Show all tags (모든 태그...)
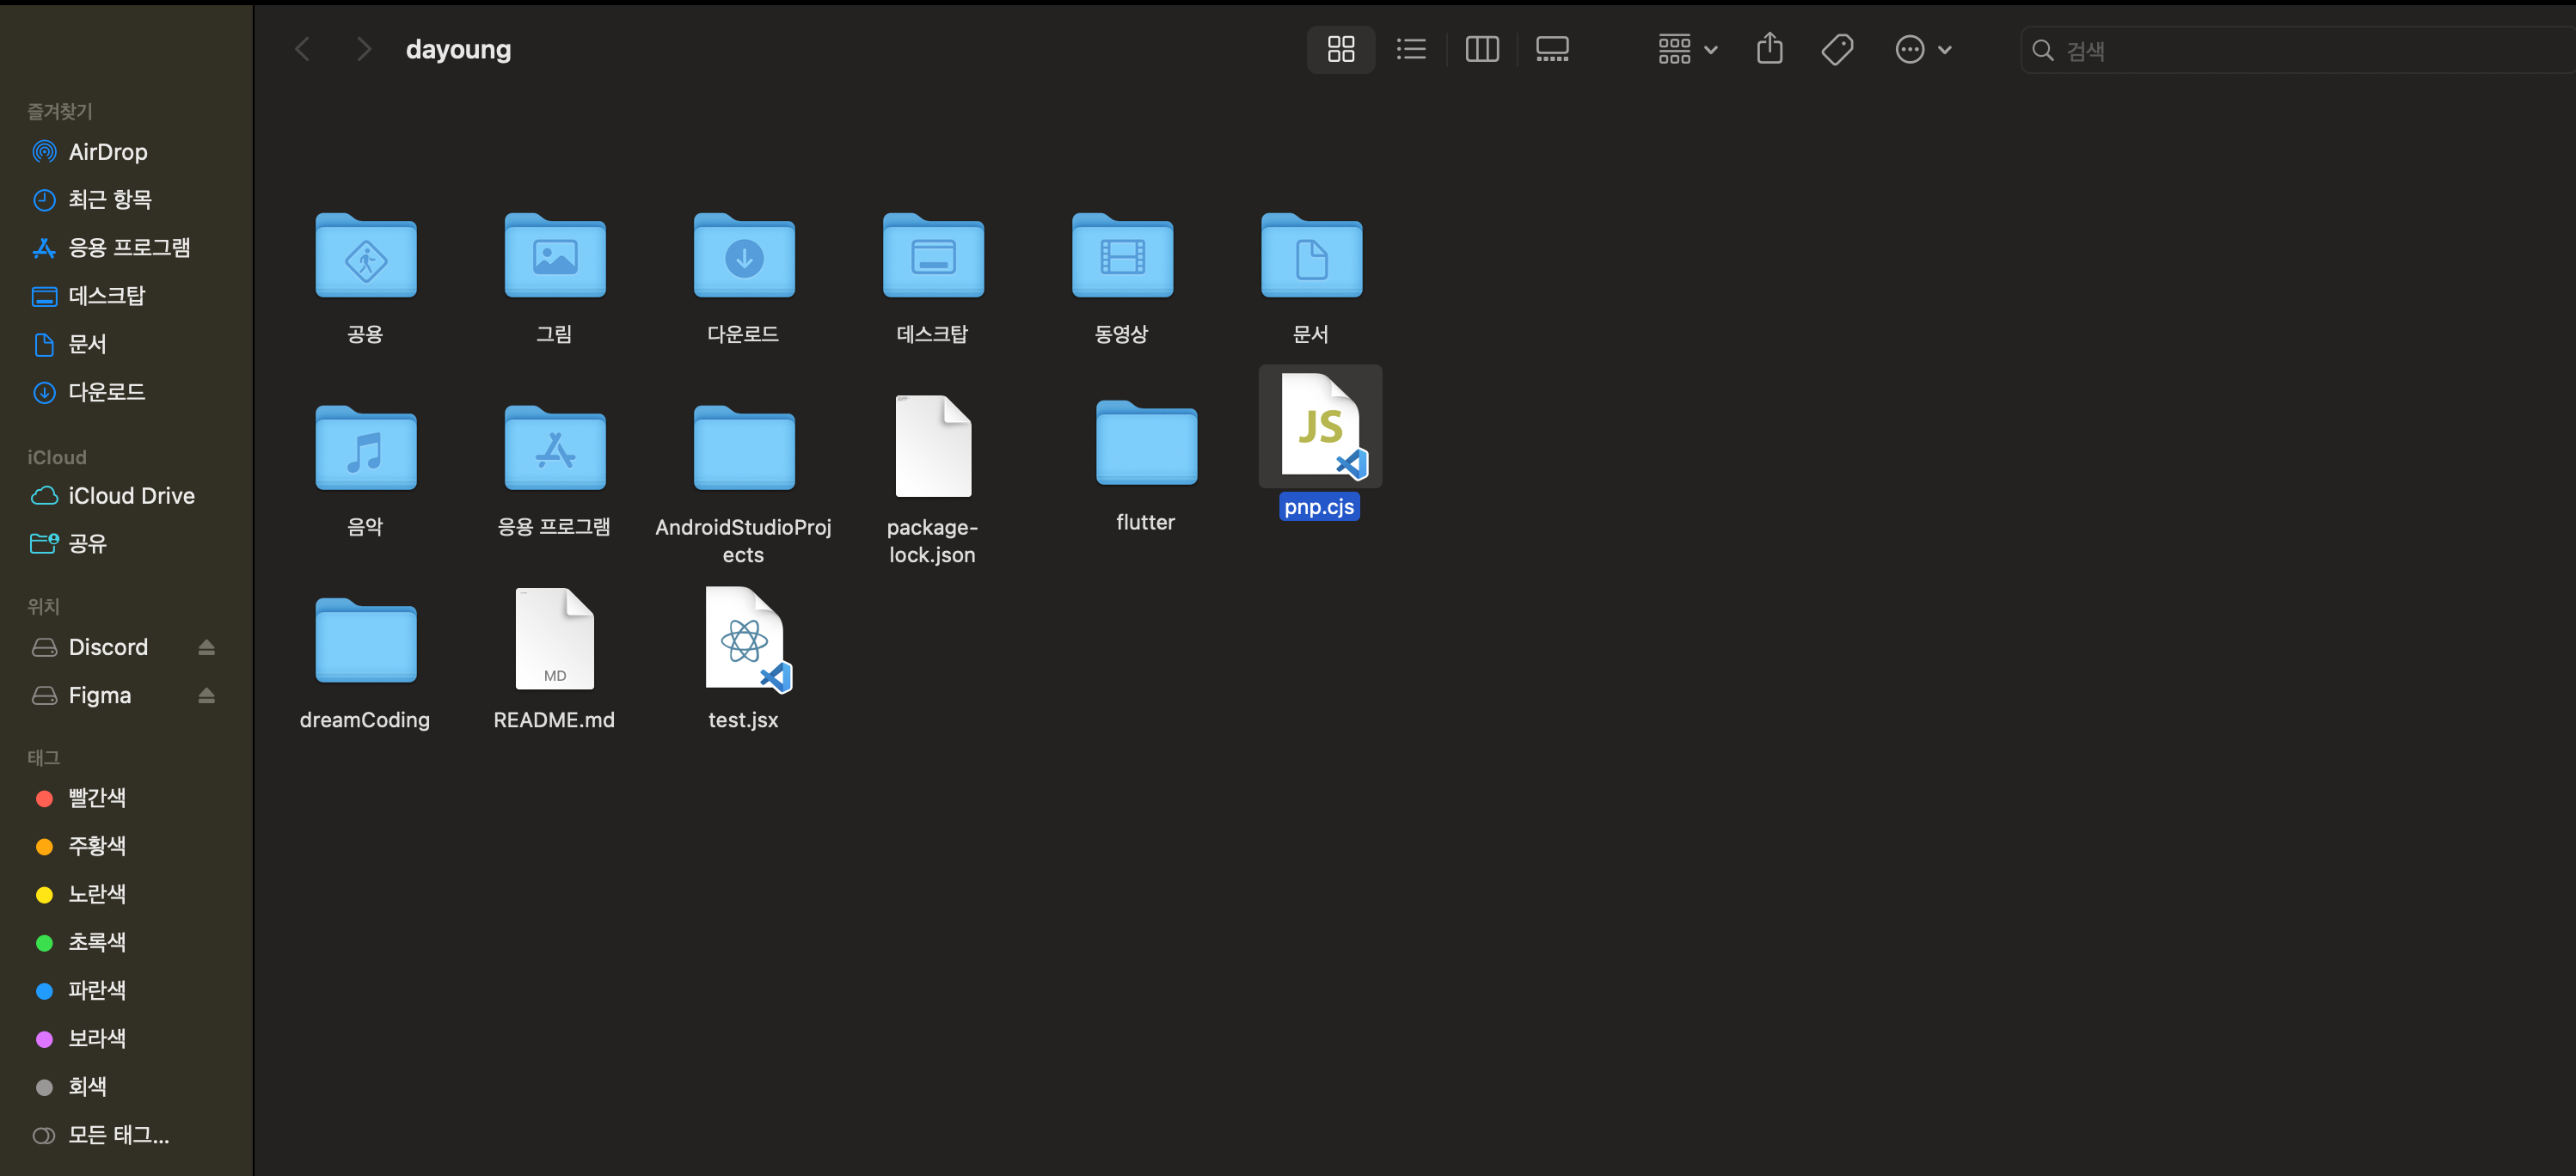 117,1135
